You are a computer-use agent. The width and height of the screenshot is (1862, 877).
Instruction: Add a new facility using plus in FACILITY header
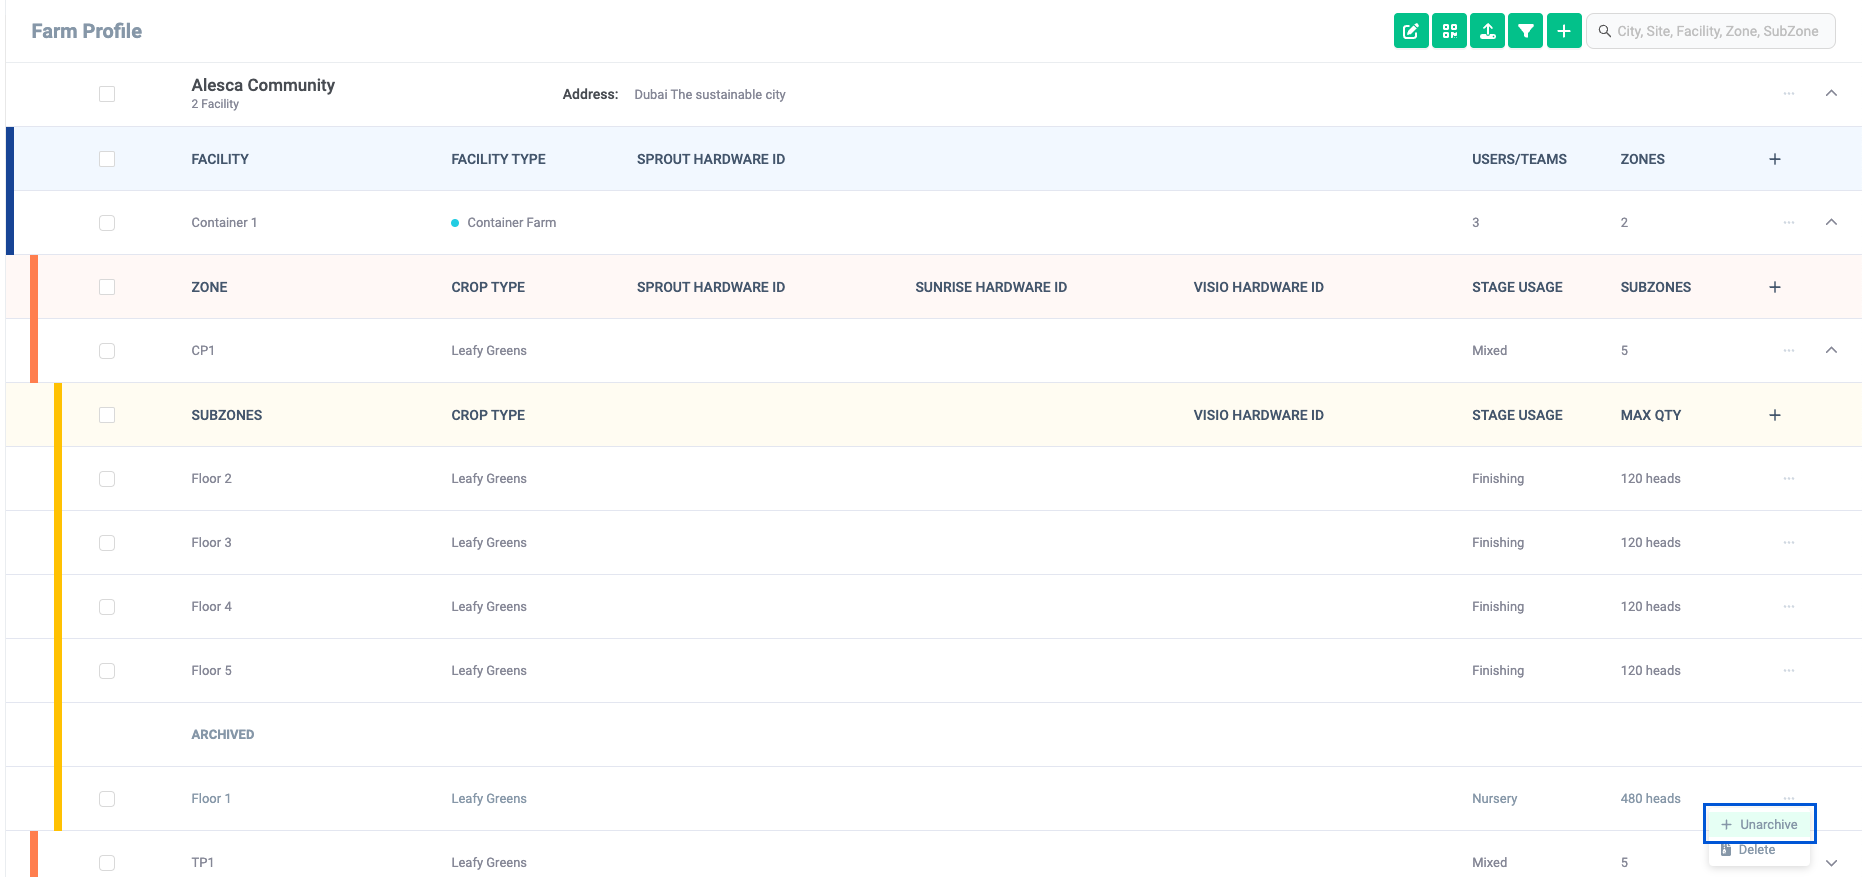pos(1775,159)
